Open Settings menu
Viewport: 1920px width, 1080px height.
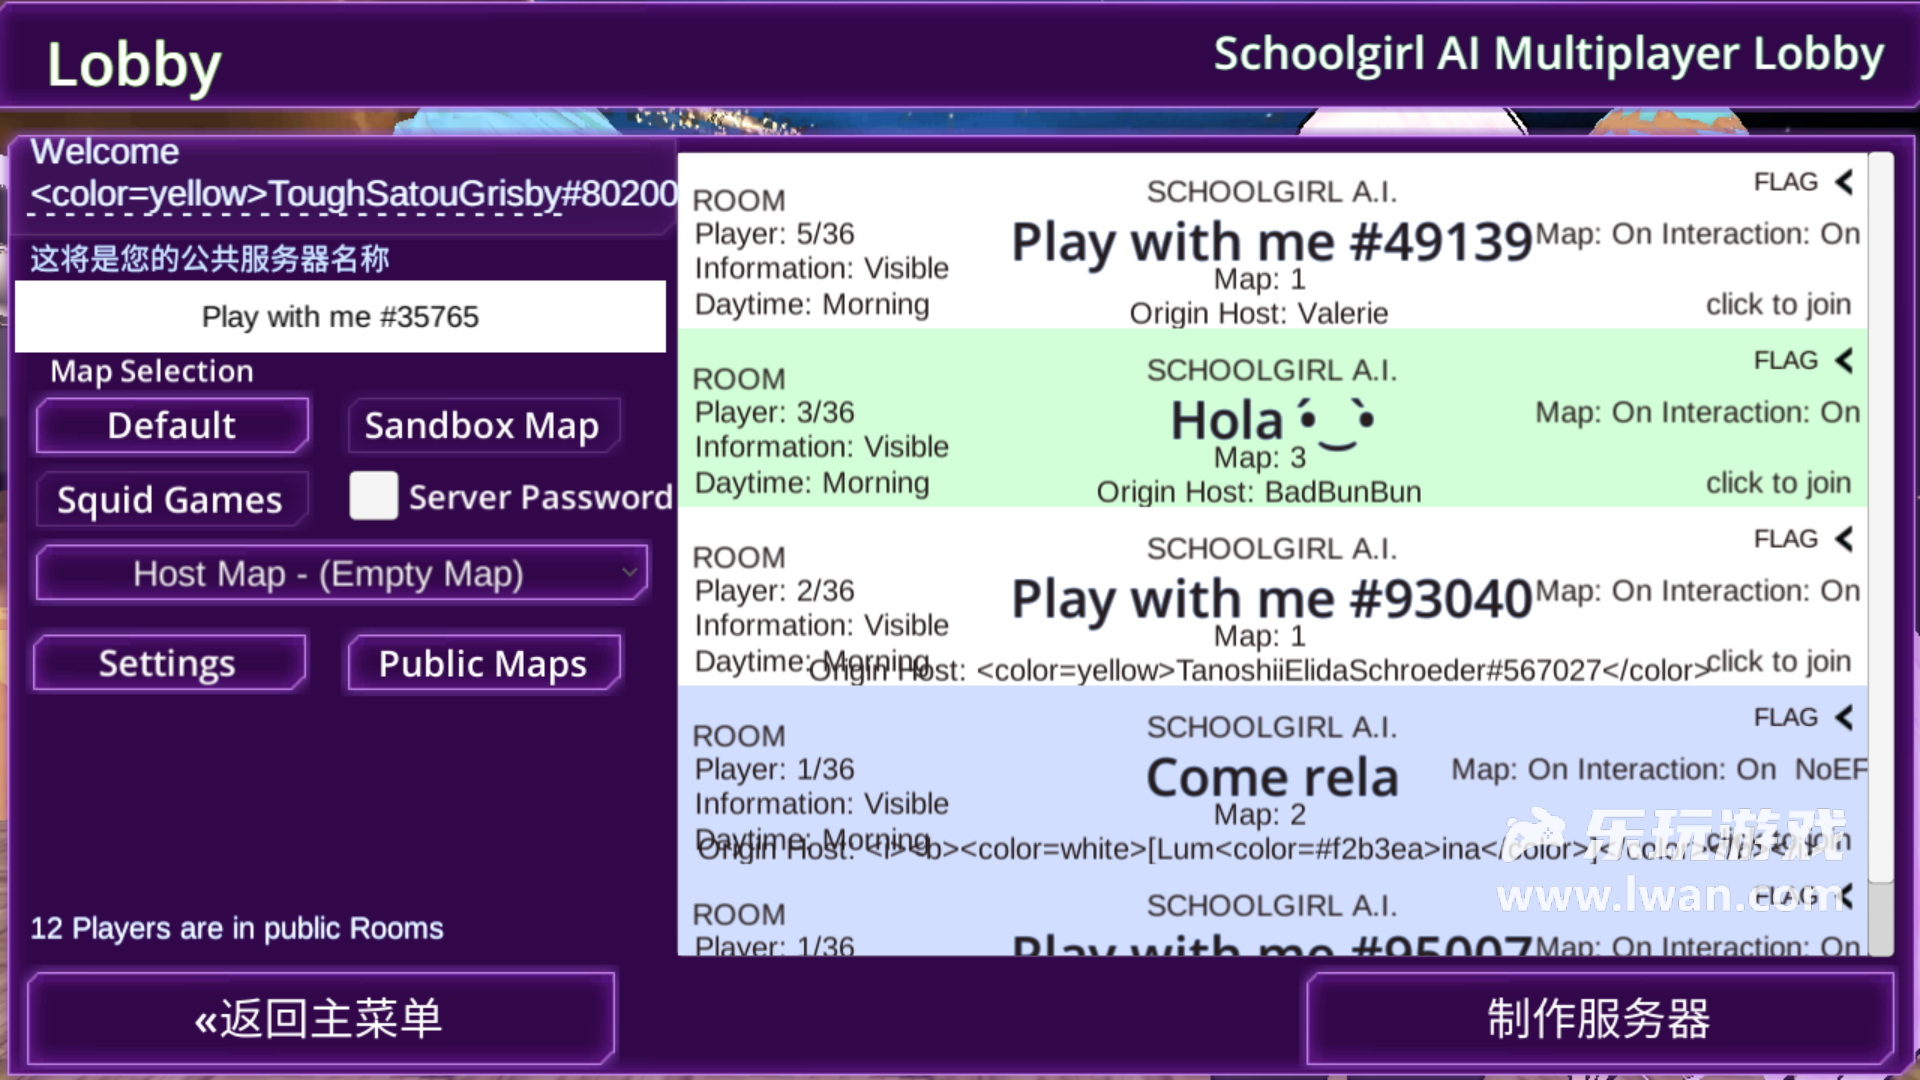pos(169,662)
